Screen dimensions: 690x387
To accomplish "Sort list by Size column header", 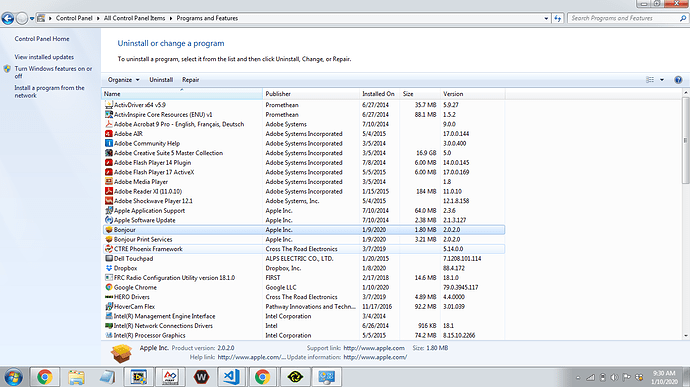I will (420, 94).
